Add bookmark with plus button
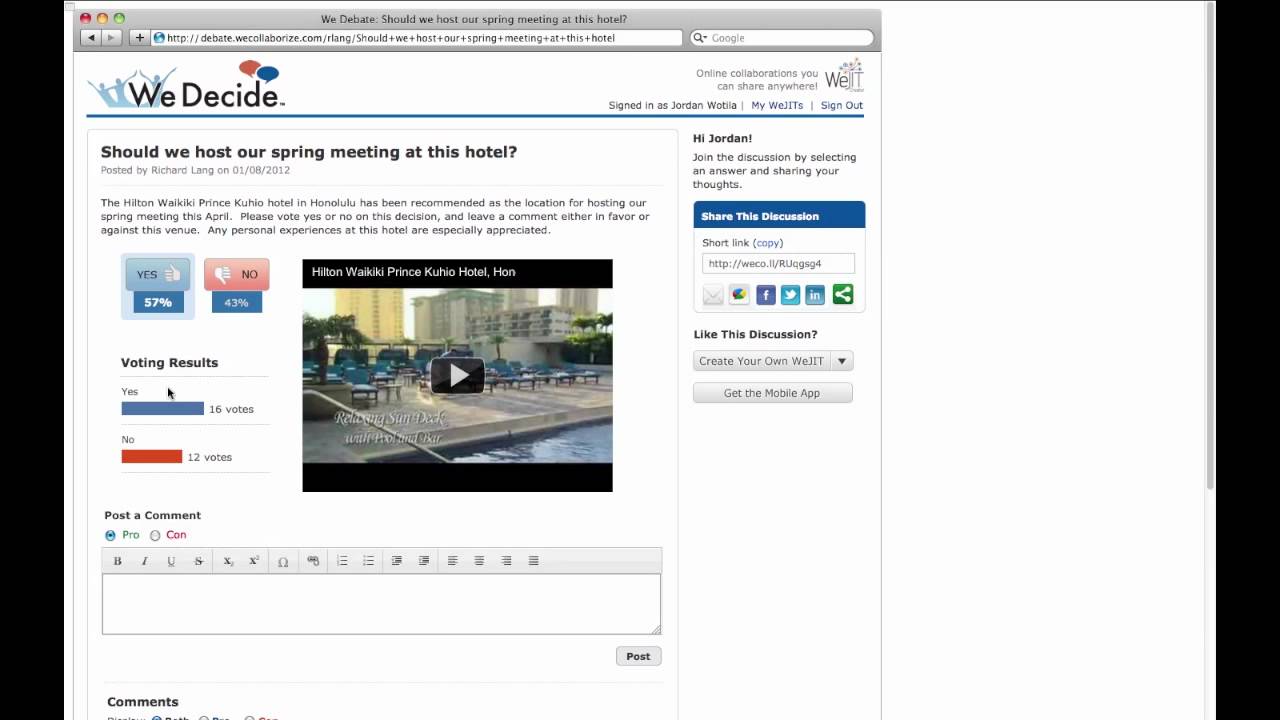This screenshot has height=720, width=1280. pyautogui.click(x=139, y=37)
